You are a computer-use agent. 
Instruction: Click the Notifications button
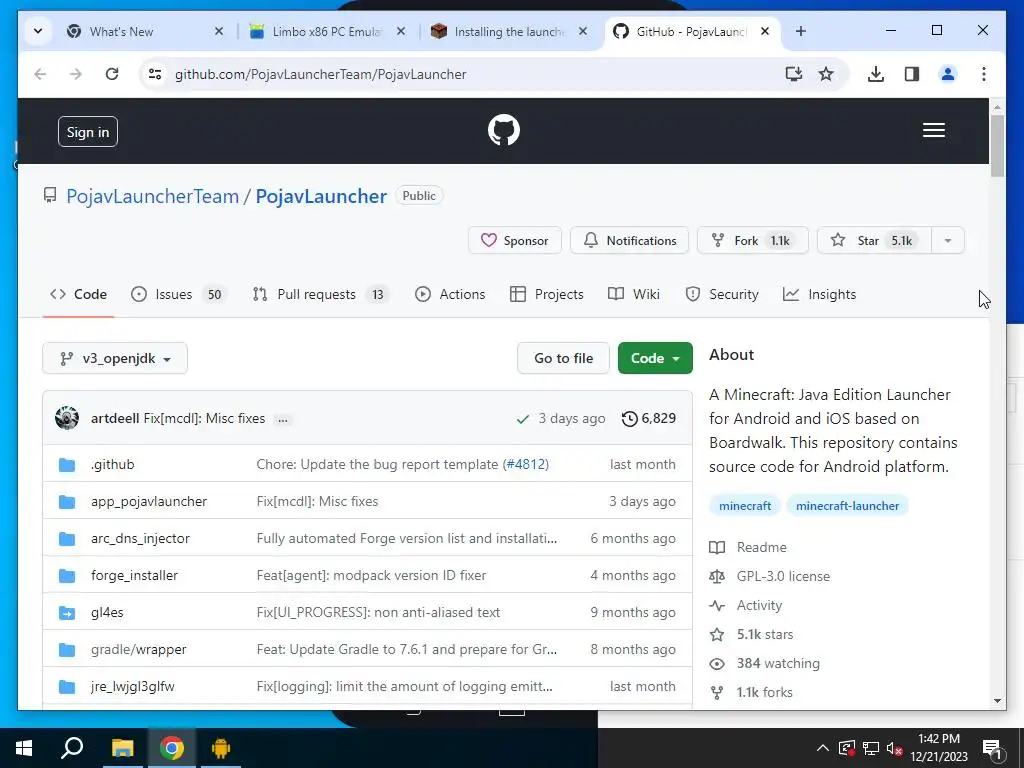(x=630, y=240)
